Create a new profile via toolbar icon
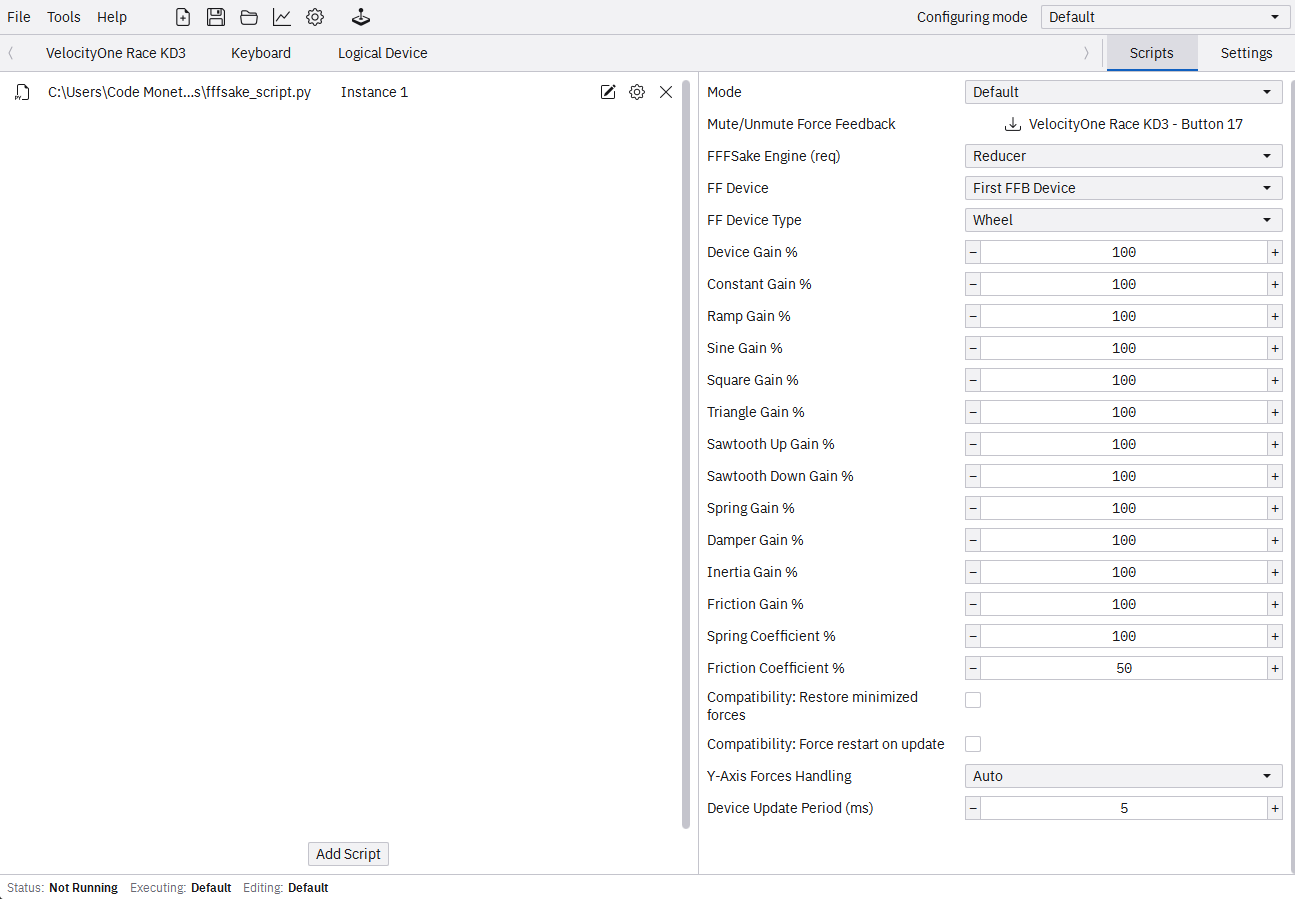1295x899 pixels. [x=182, y=17]
